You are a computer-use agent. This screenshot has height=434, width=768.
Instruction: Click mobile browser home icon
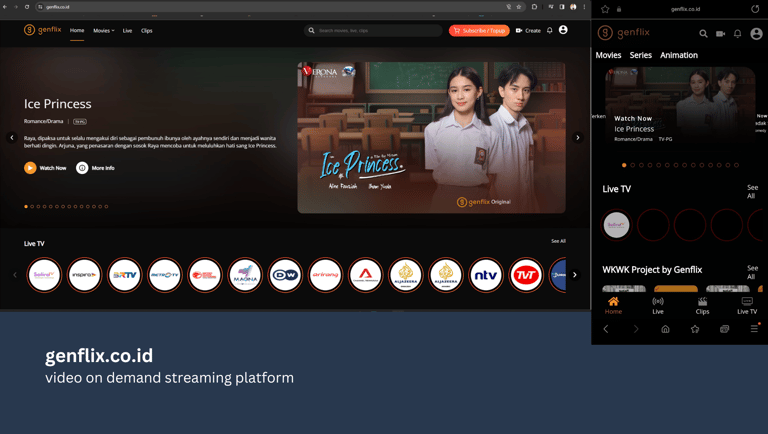click(665, 329)
